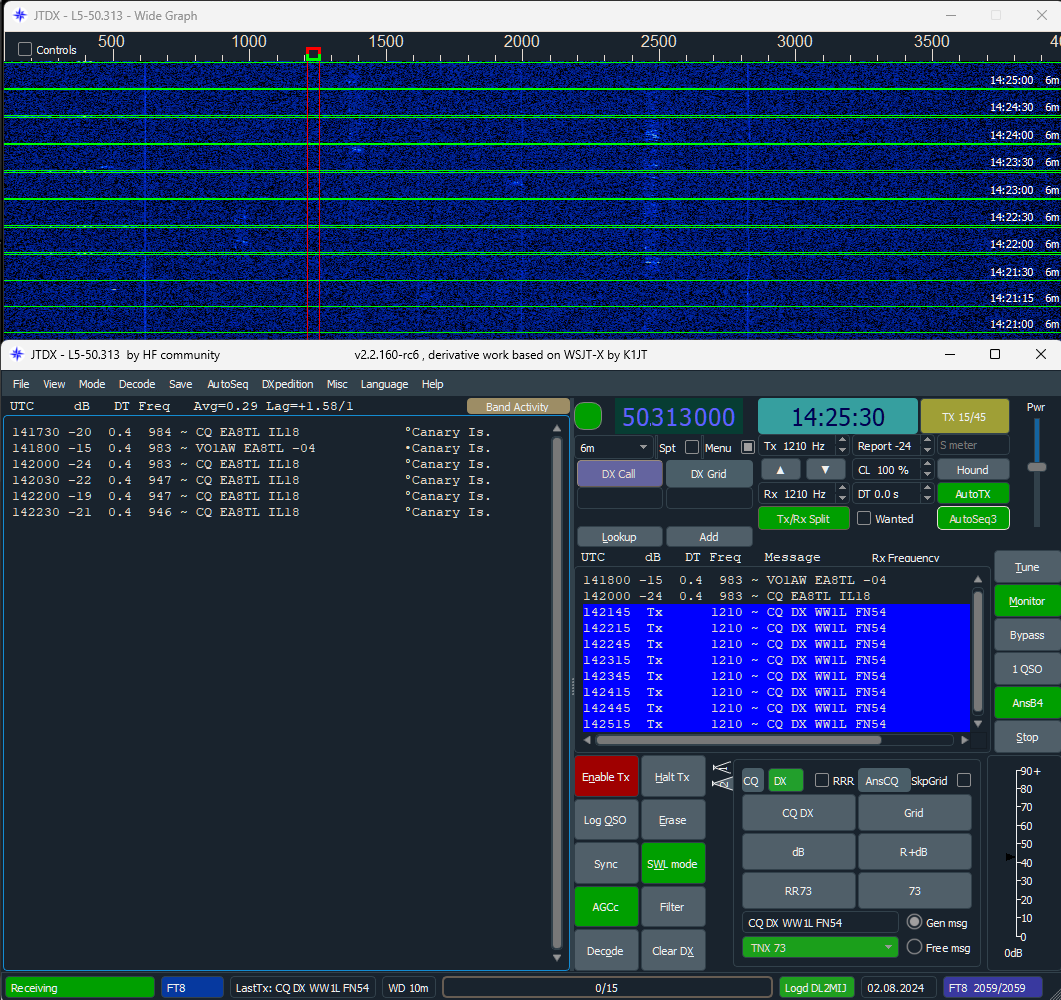Select the Free msg radio button
The width and height of the screenshot is (1061, 1000).
point(914,947)
